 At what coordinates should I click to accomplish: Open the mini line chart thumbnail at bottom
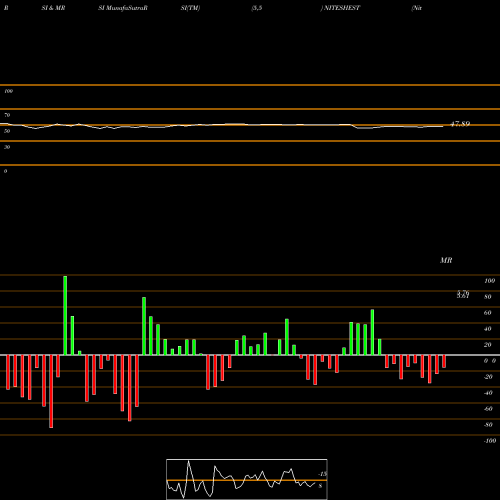pyautogui.click(x=247, y=479)
